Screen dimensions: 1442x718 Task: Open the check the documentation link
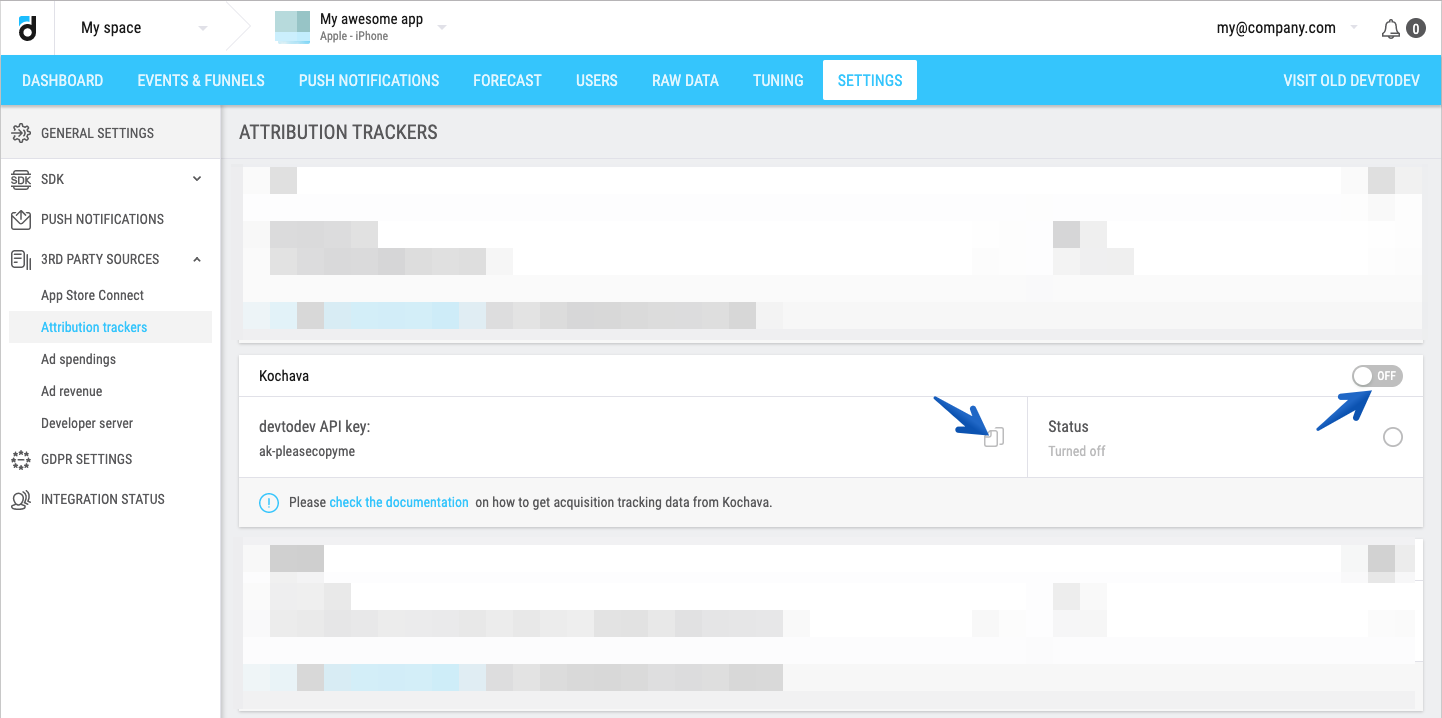pyautogui.click(x=399, y=502)
